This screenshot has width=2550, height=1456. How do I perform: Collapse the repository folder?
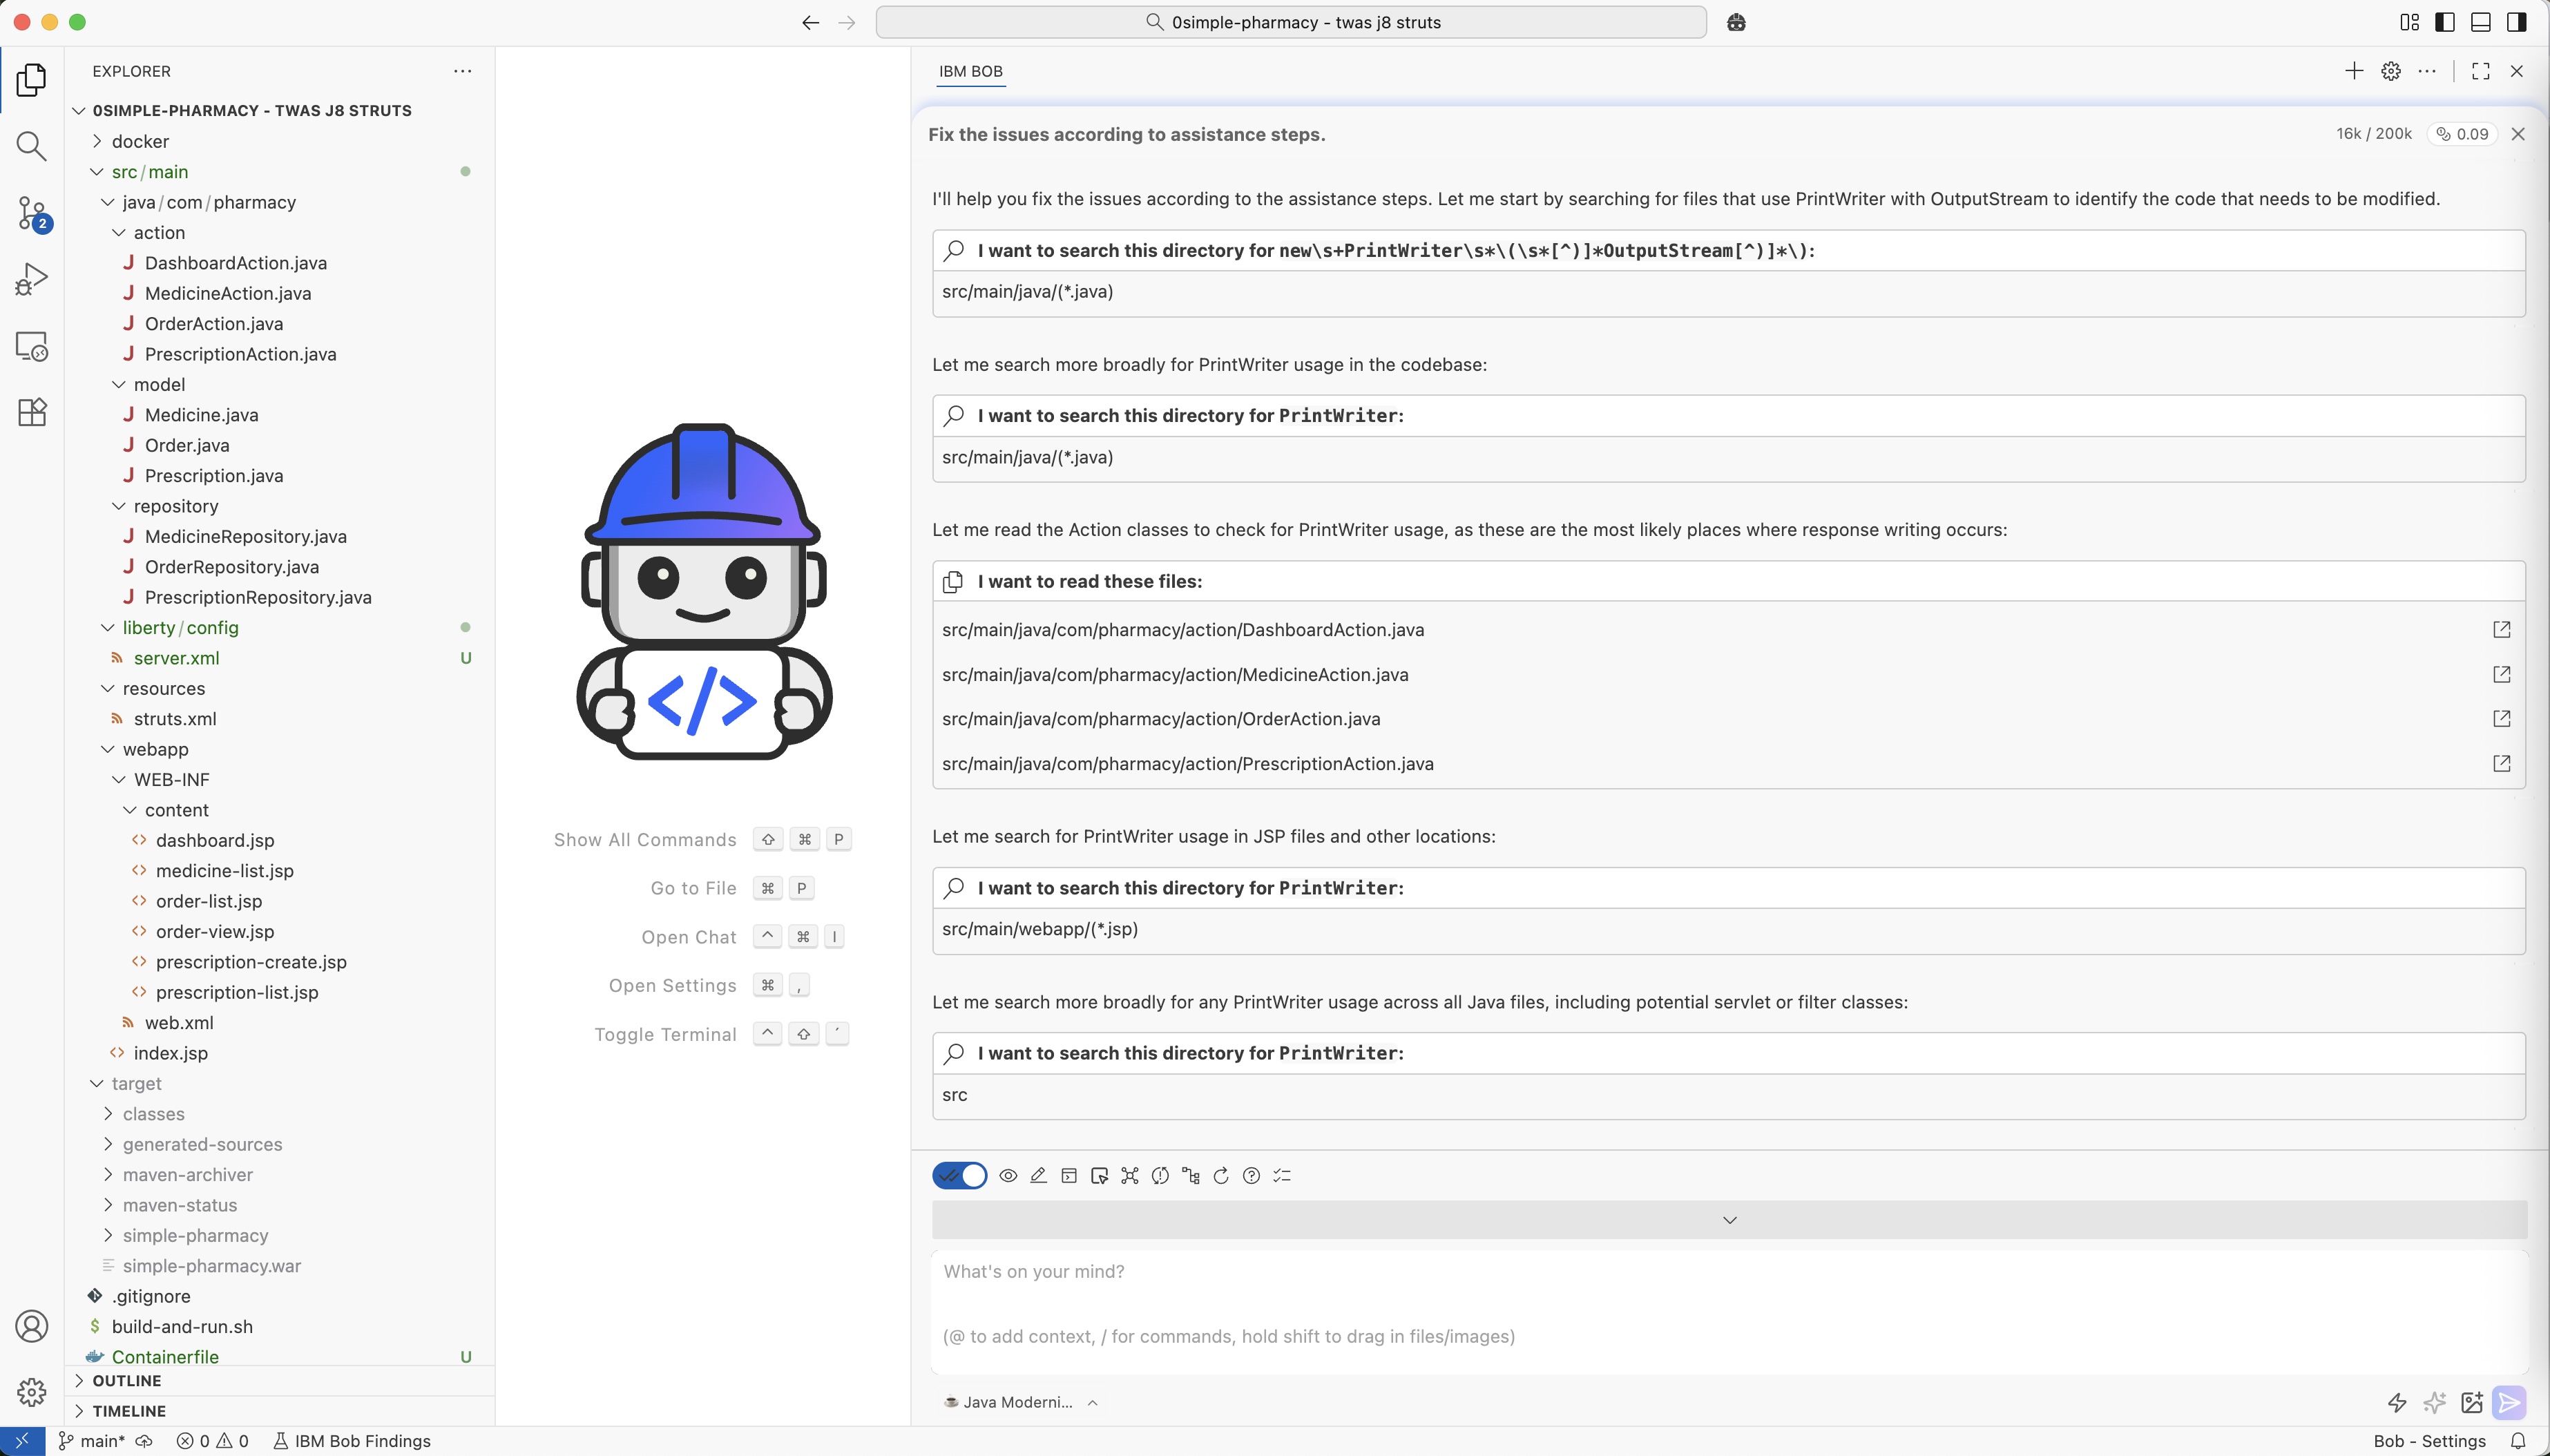pyautogui.click(x=175, y=506)
